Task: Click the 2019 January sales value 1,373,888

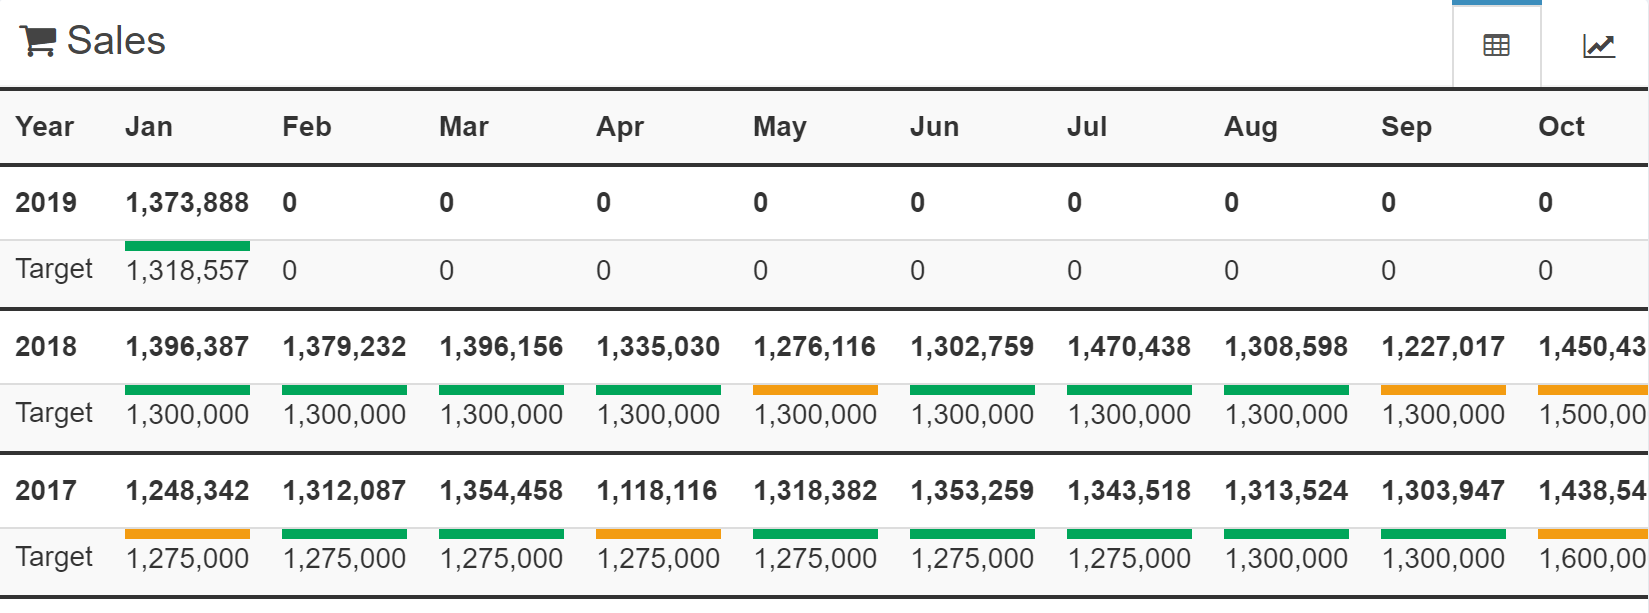Action: tap(187, 203)
